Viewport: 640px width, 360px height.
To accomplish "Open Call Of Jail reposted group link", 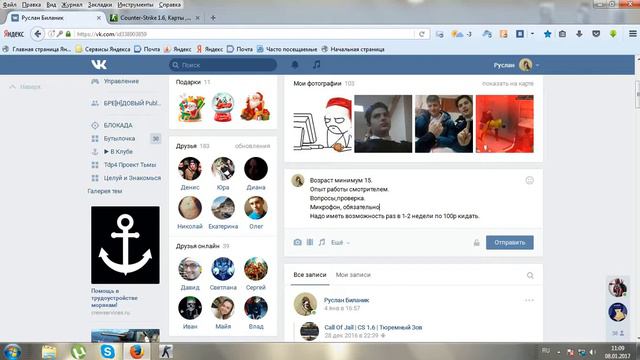I will pyautogui.click(x=373, y=327).
